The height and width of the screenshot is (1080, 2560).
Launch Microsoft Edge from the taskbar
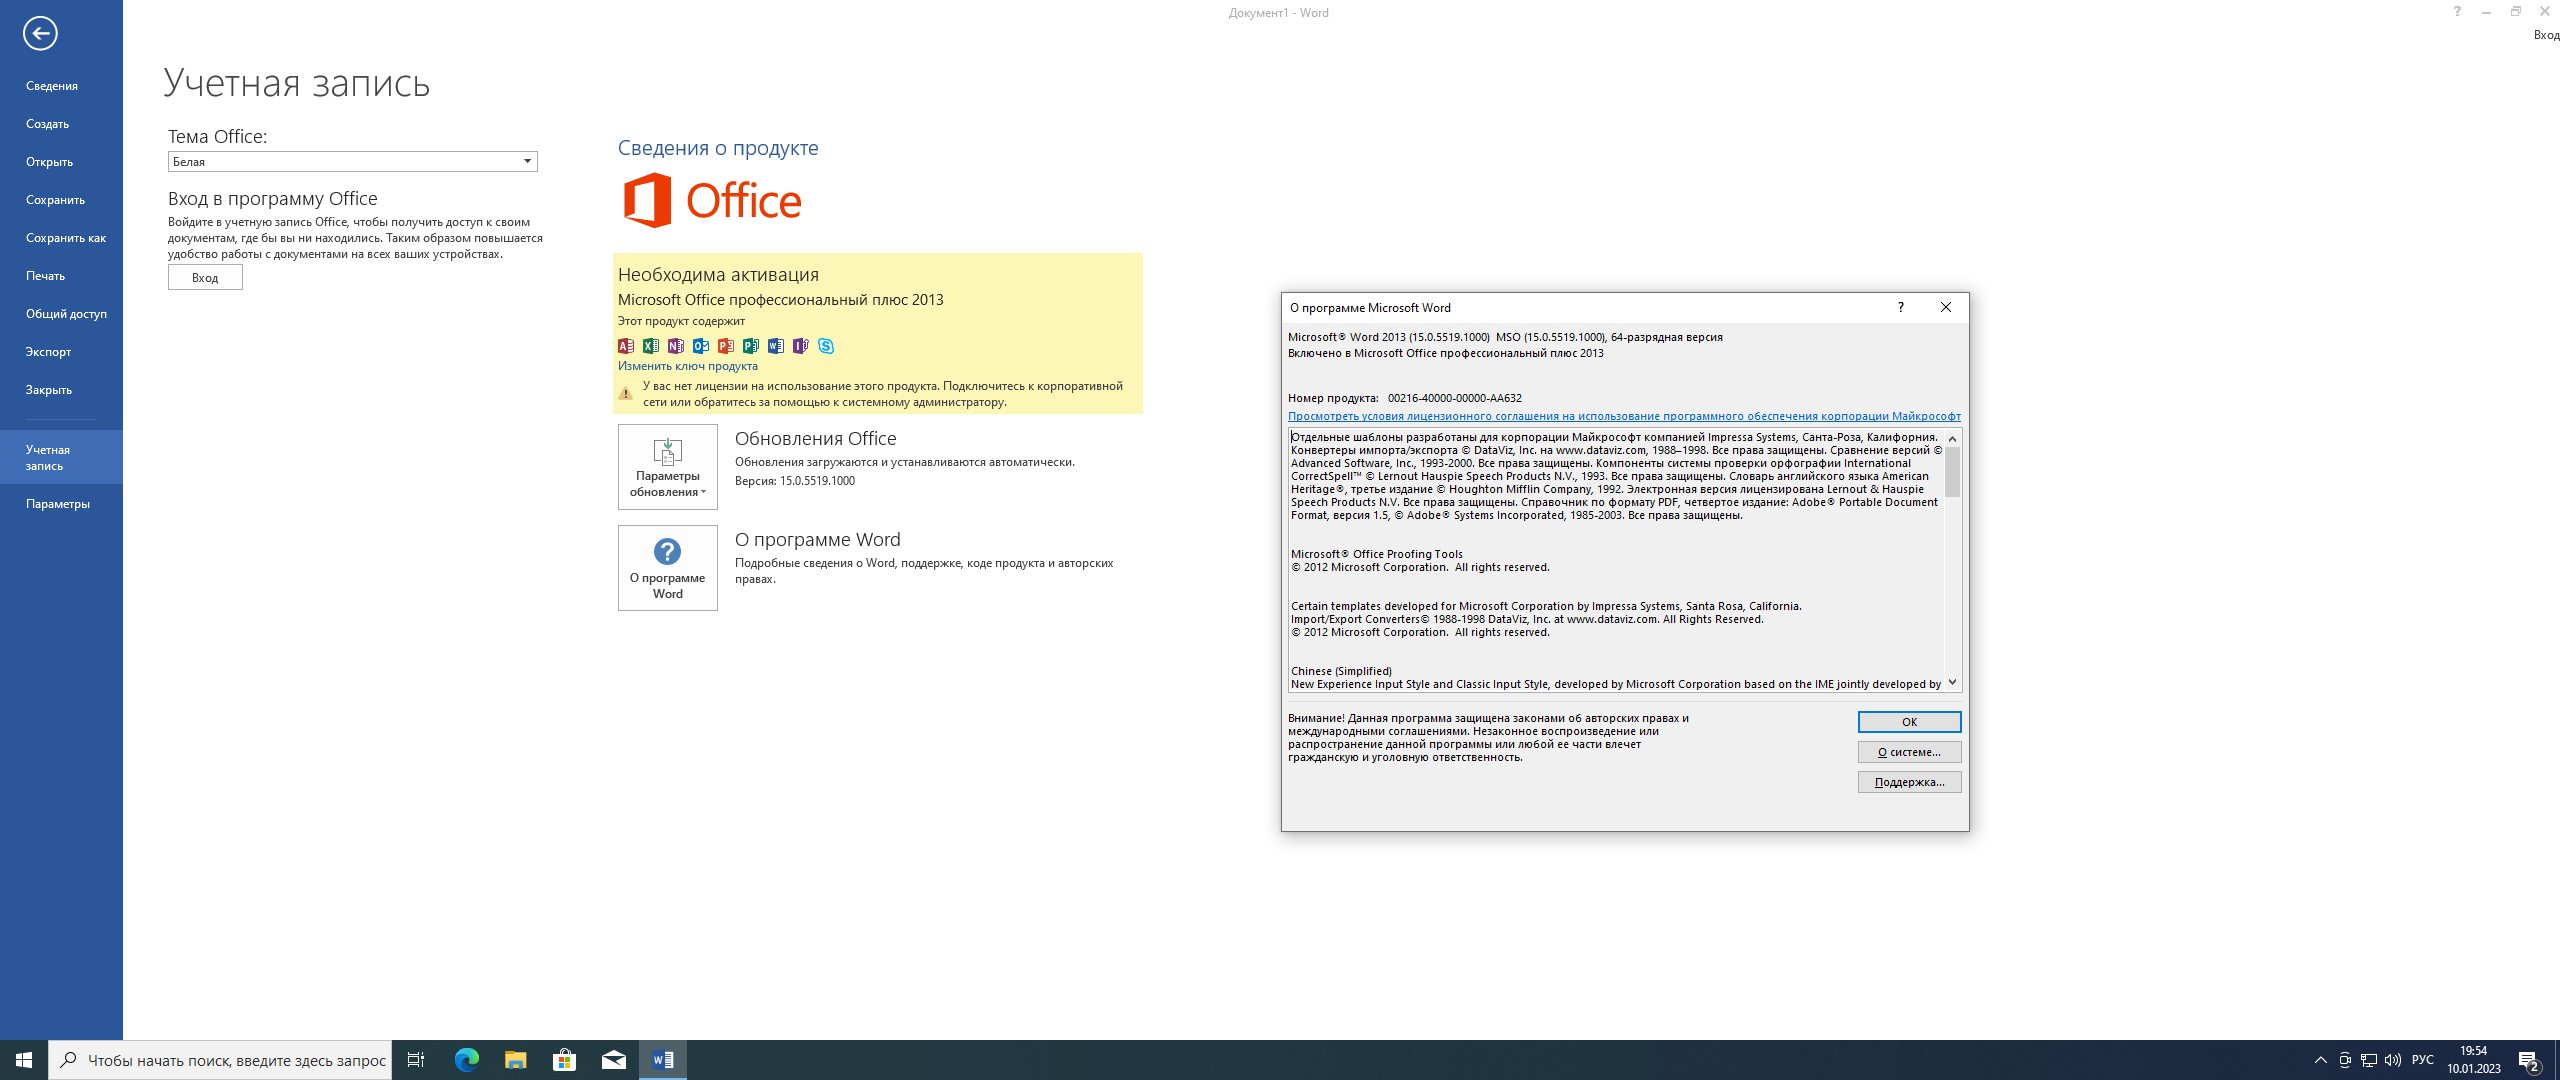click(x=466, y=1060)
